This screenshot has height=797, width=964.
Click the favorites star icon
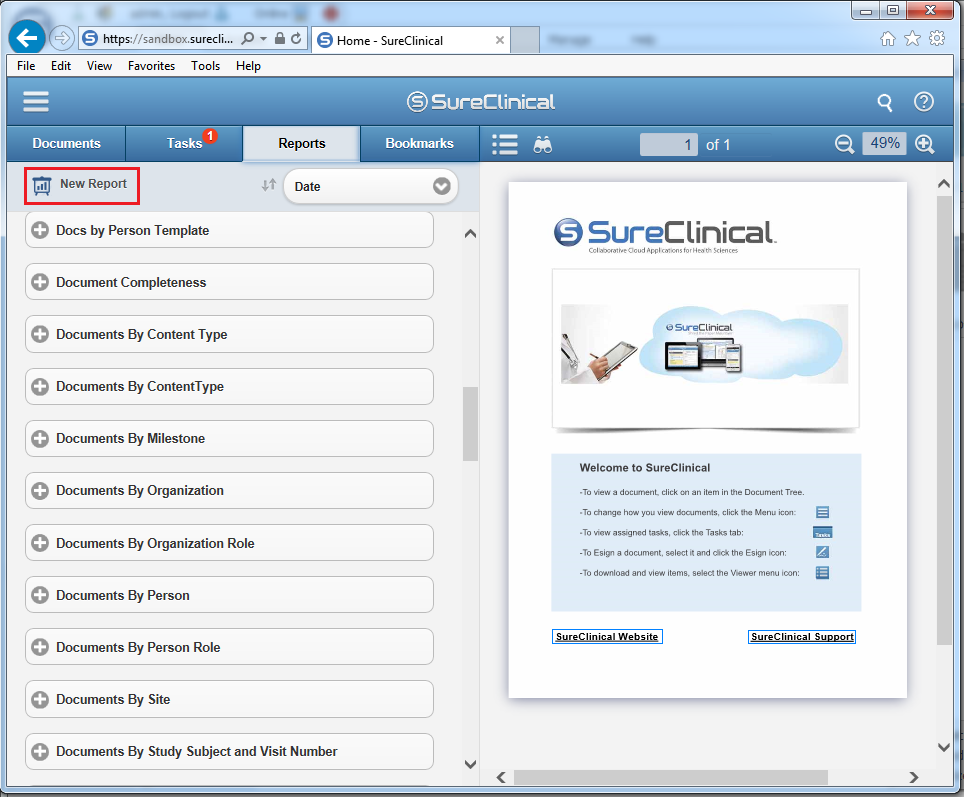tap(912, 39)
